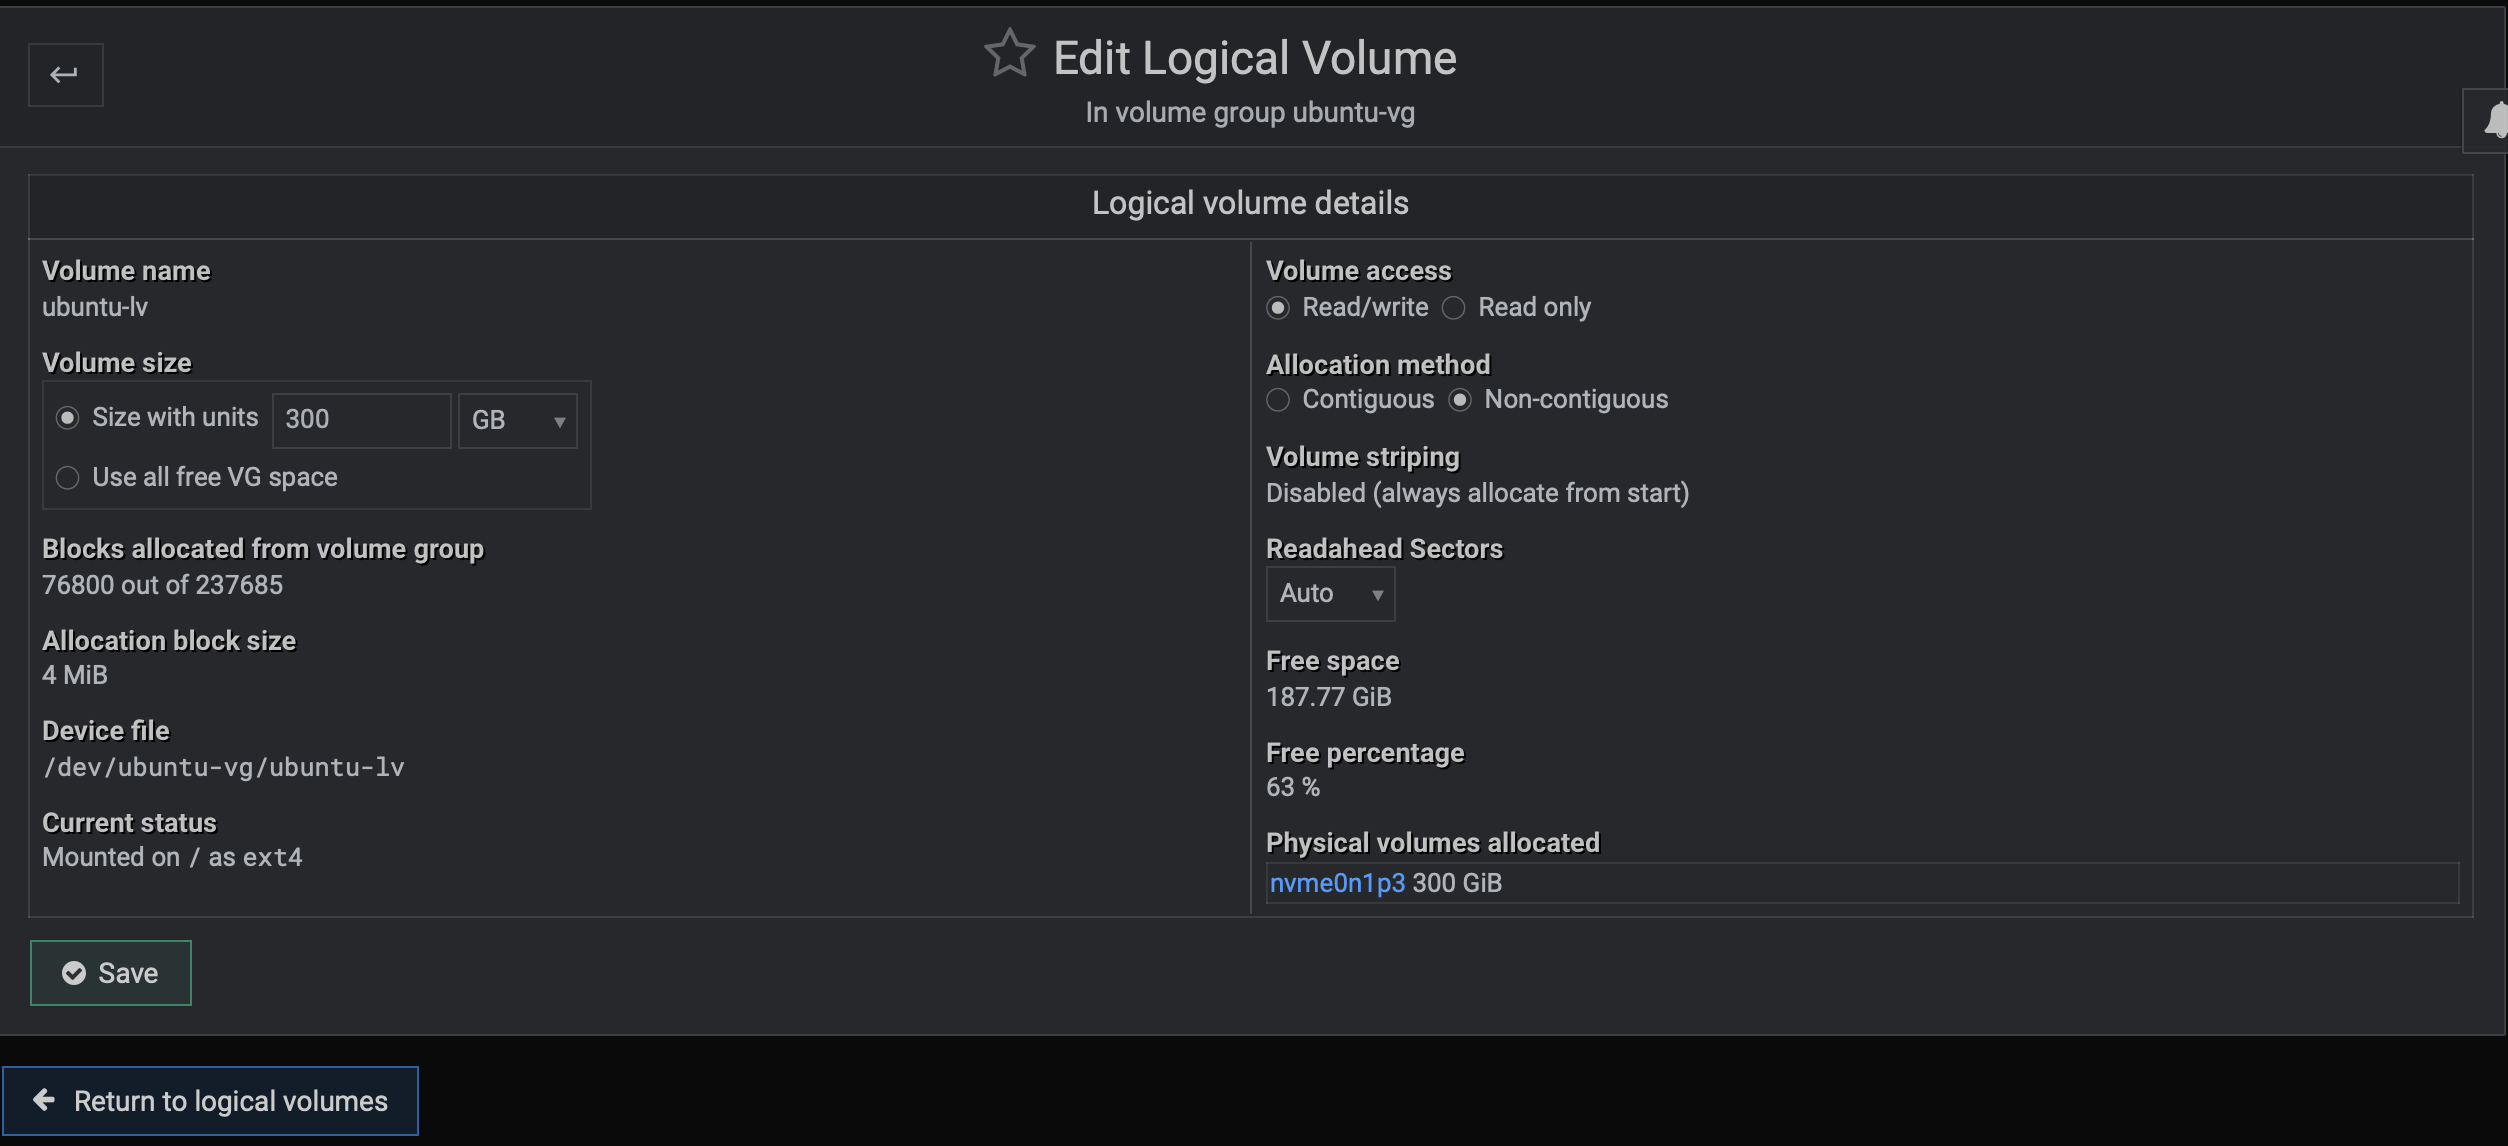Open the nvme0n1p3 physical volume link
This screenshot has height=1146, width=2508.
(x=1337, y=883)
